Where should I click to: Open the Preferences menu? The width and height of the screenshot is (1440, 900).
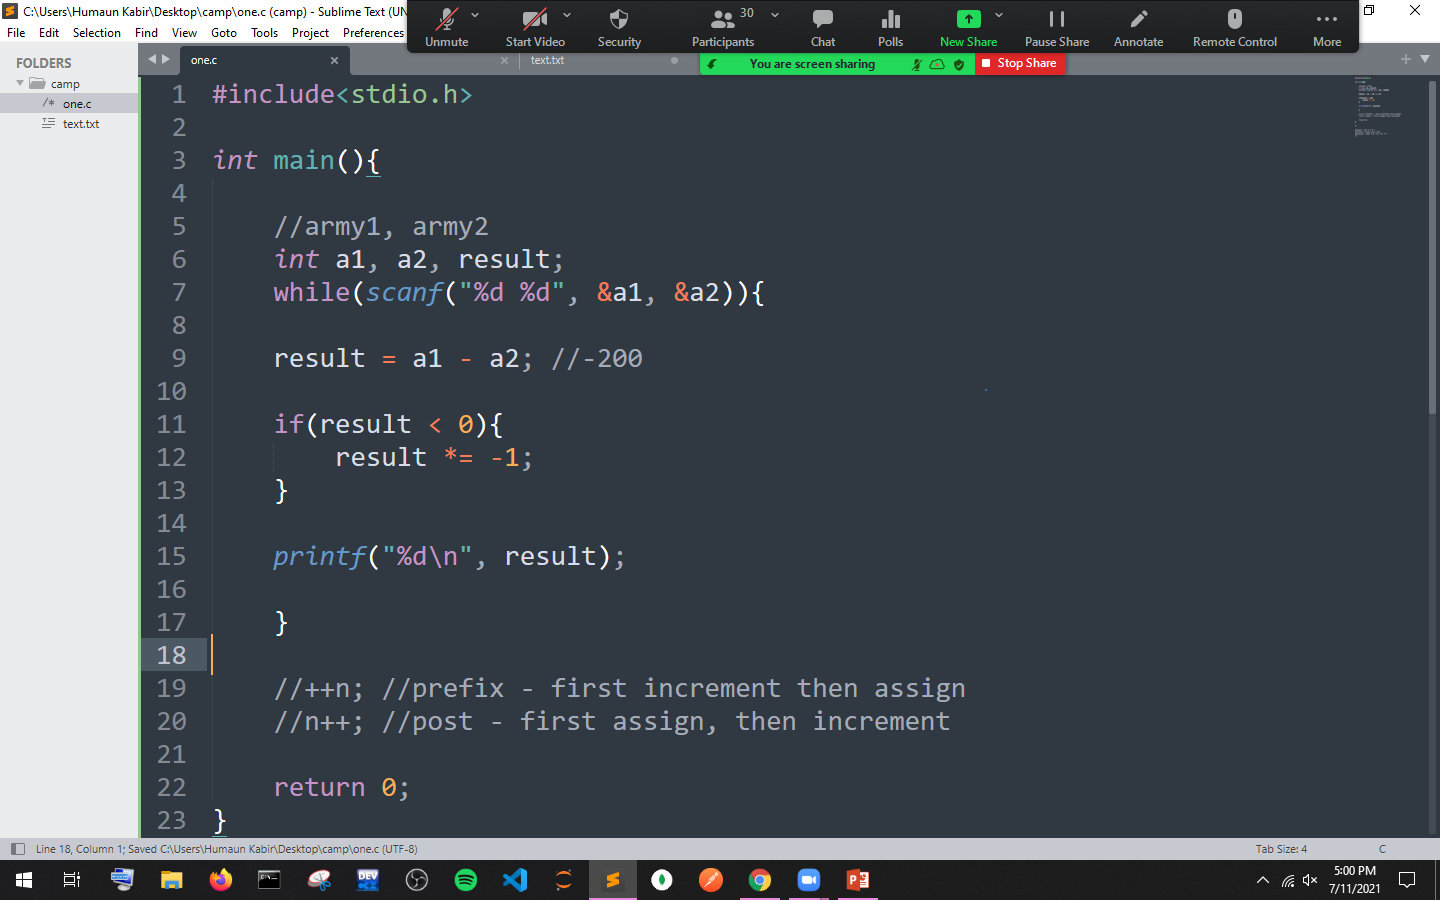(x=373, y=33)
